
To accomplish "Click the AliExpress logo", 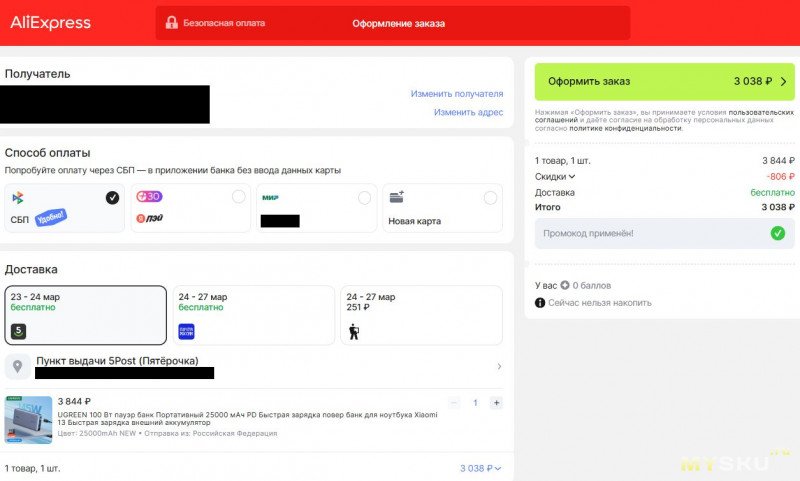I will [x=50, y=22].
